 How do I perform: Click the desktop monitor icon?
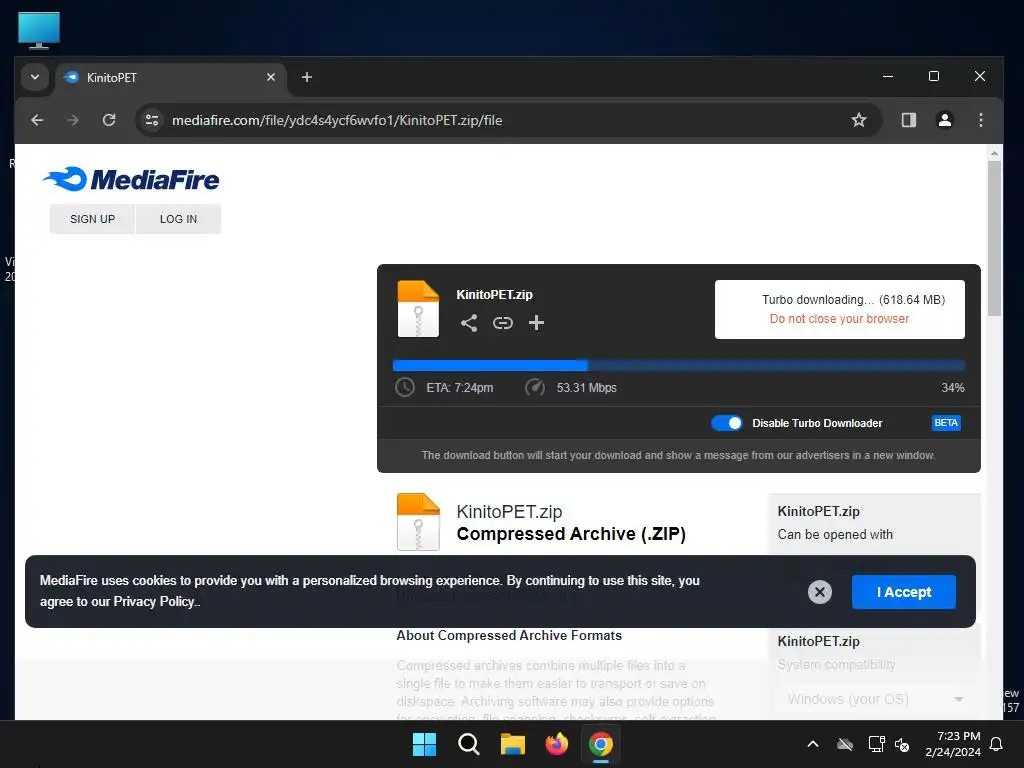pos(39,30)
